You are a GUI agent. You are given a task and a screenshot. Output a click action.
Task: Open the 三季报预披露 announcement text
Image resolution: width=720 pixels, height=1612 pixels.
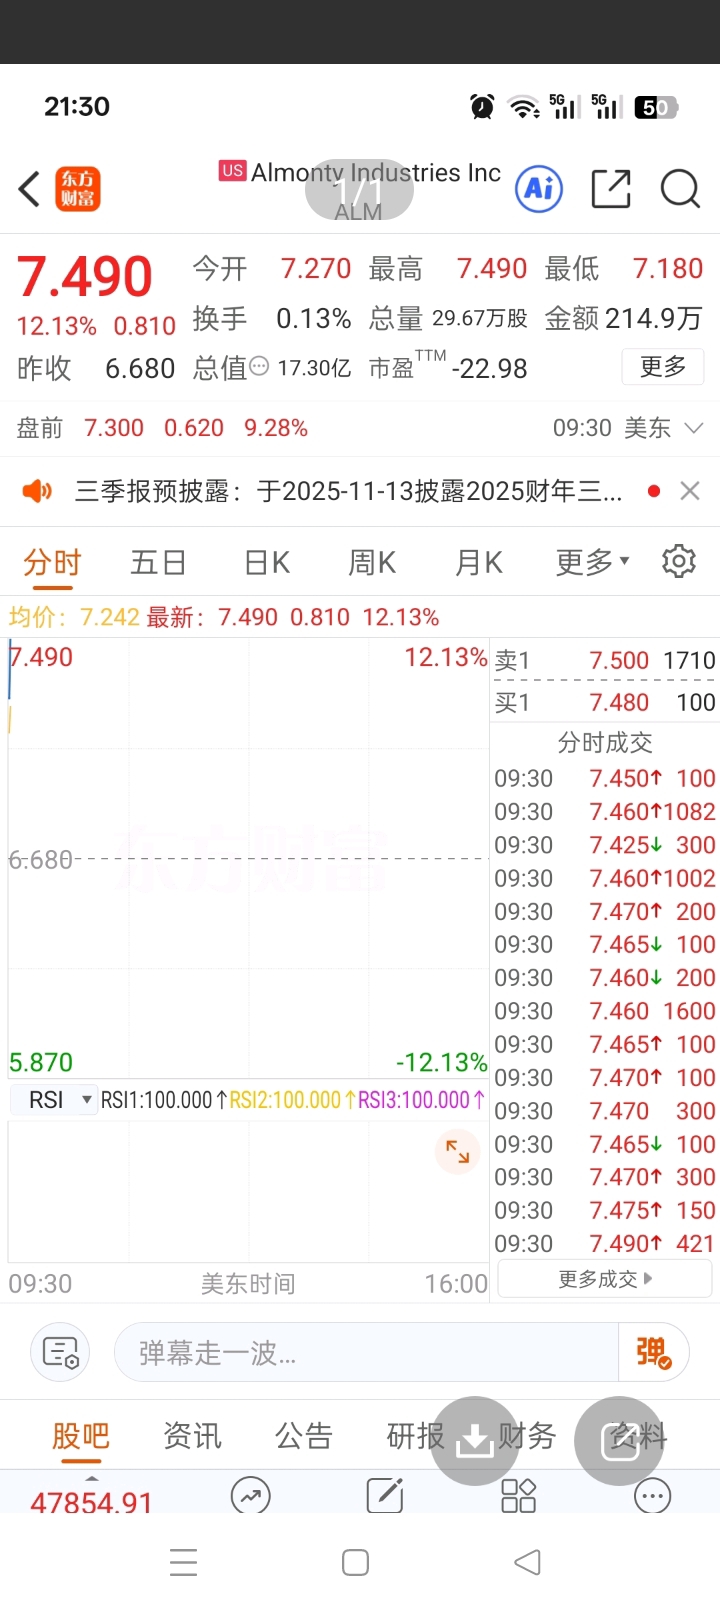(348, 491)
